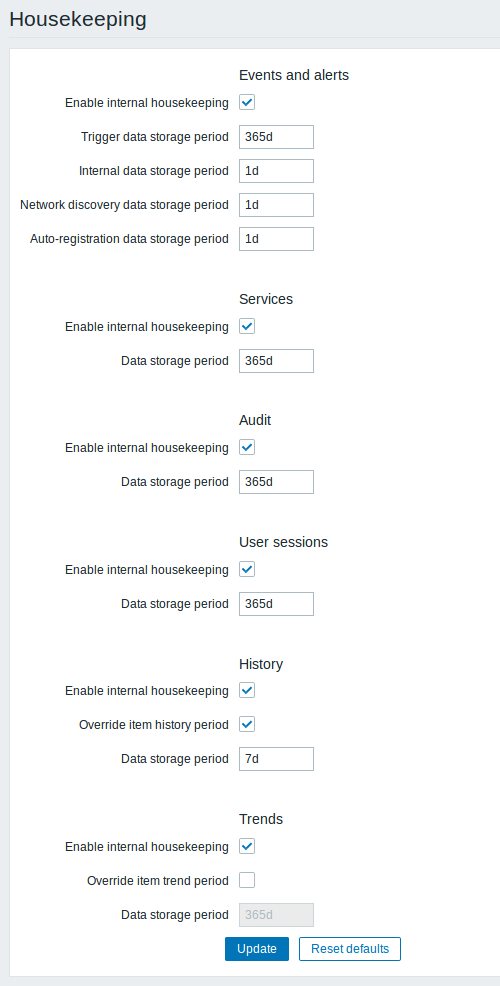This screenshot has width=500, height=986.
Task: Disable User sessions internal housekeeping checkbox
Action: 247,570
